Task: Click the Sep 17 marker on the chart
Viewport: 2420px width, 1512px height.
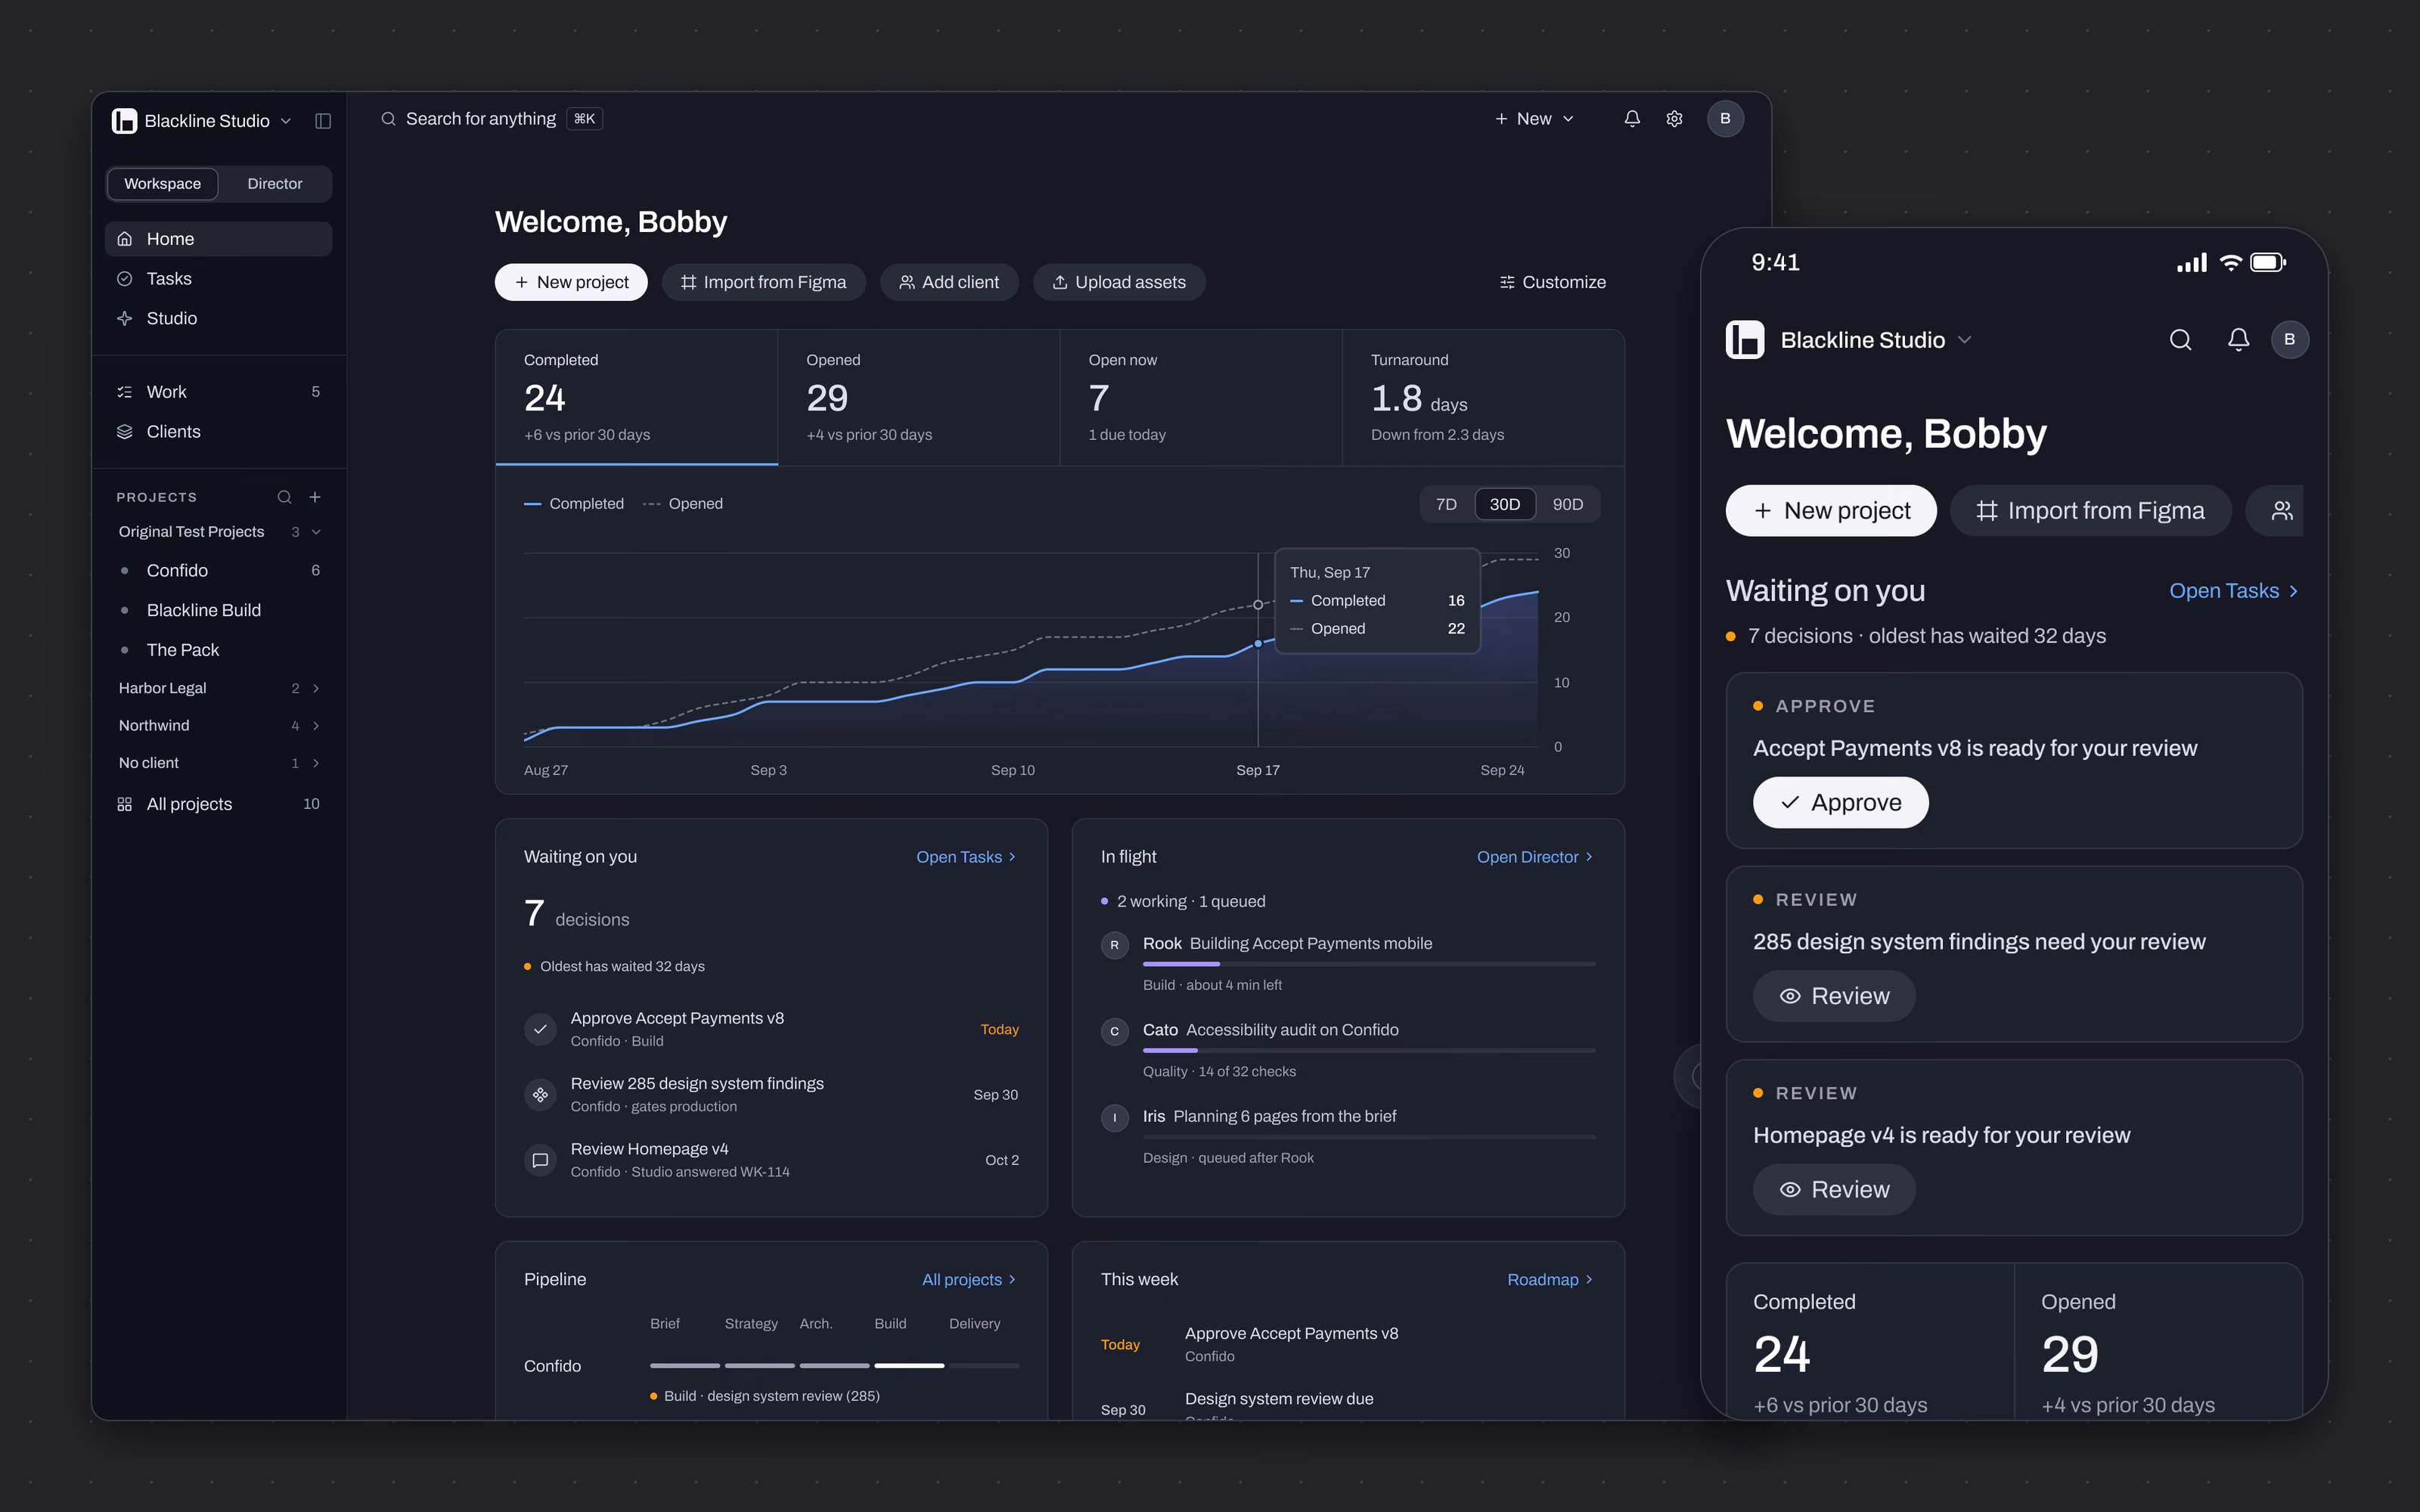Action: pyautogui.click(x=1258, y=644)
